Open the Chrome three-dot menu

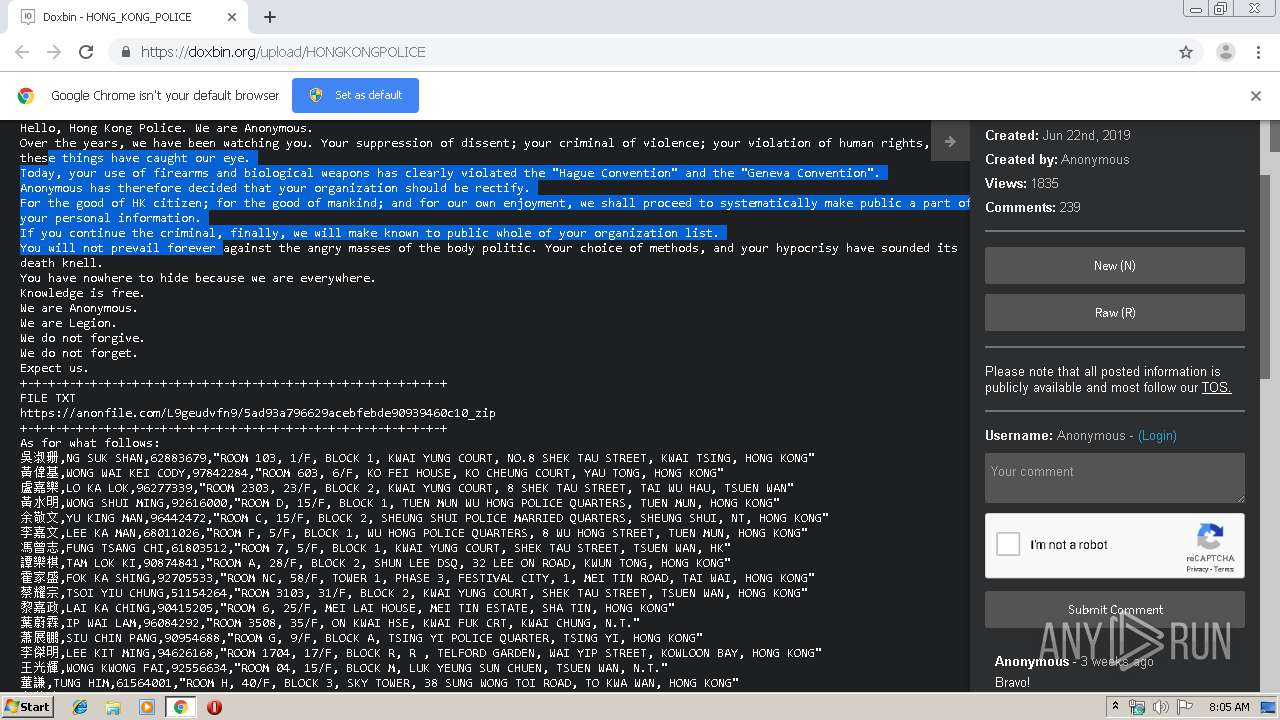[1259, 52]
